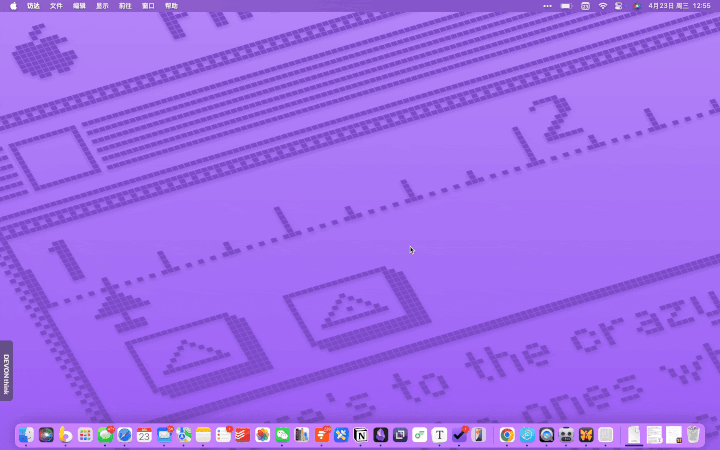720x450 pixels.
Task: Open the 访达 menu
Action: point(33,6)
